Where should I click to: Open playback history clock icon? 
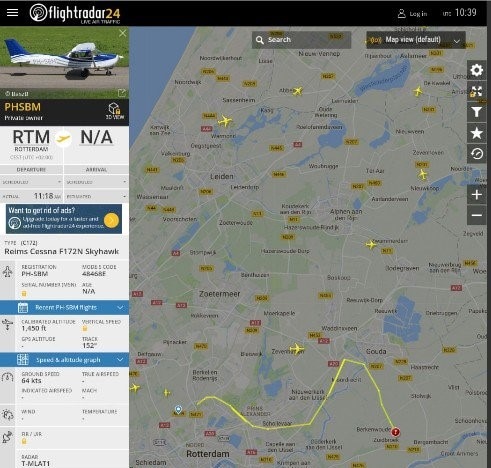click(x=477, y=154)
